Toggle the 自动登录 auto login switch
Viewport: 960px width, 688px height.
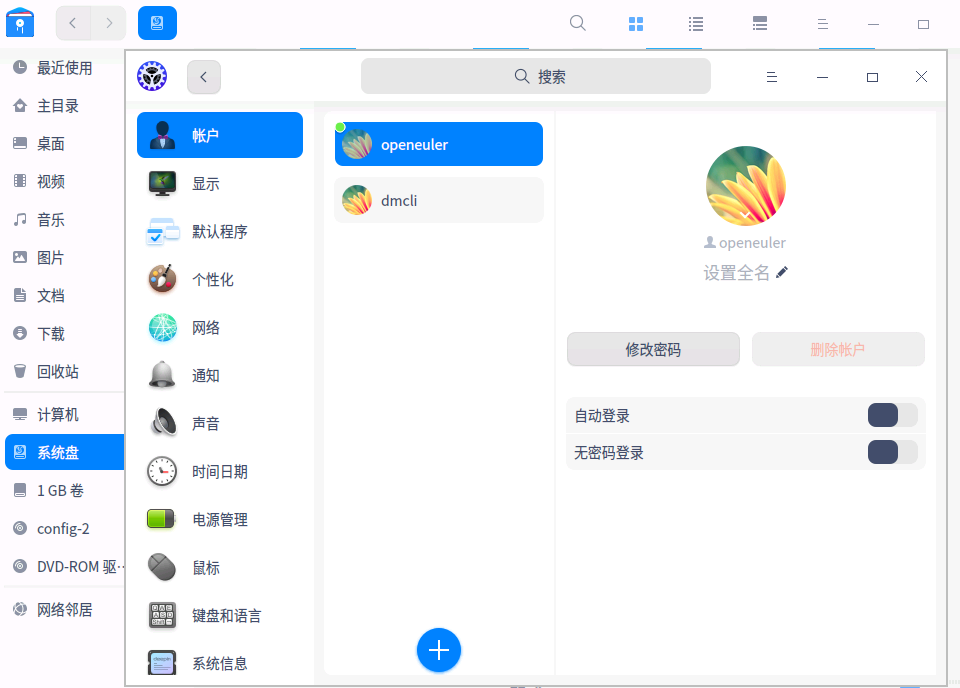click(x=893, y=415)
